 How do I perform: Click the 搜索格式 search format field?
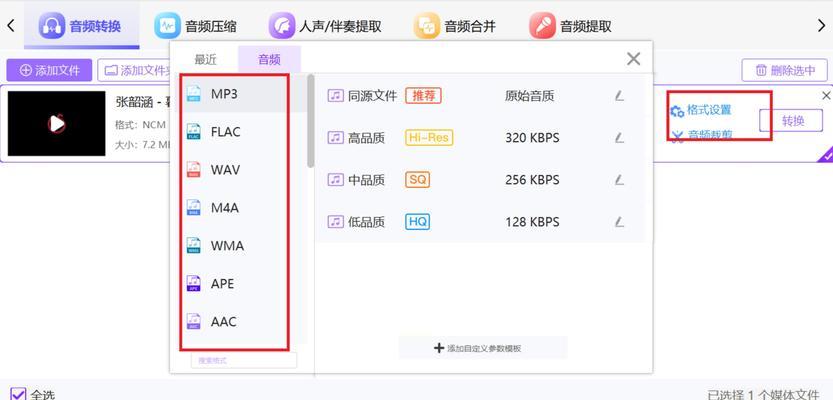click(244, 360)
